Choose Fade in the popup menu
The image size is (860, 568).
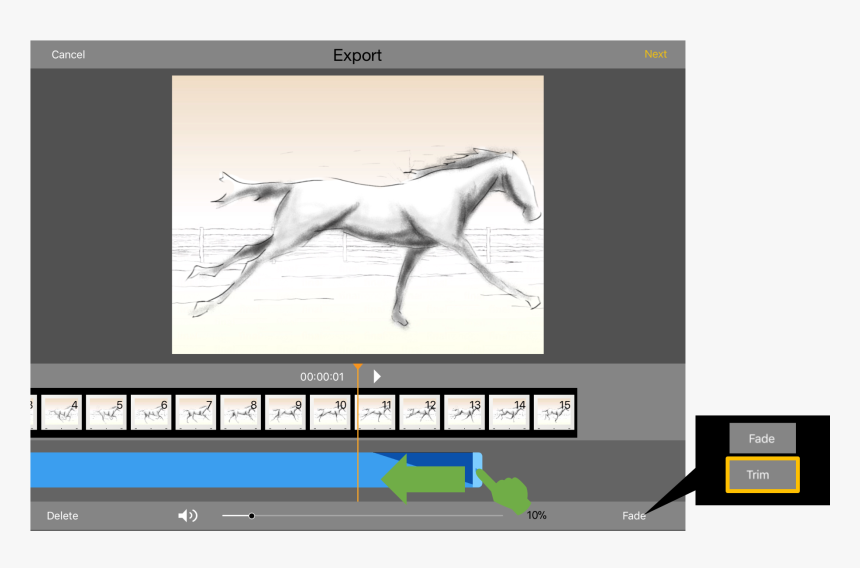click(762, 438)
